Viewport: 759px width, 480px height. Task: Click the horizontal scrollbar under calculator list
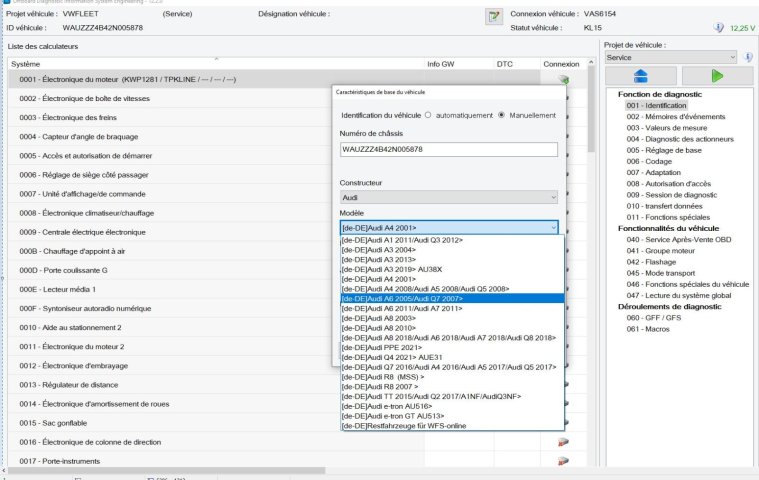pyautogui.click(x=167, y=470)
